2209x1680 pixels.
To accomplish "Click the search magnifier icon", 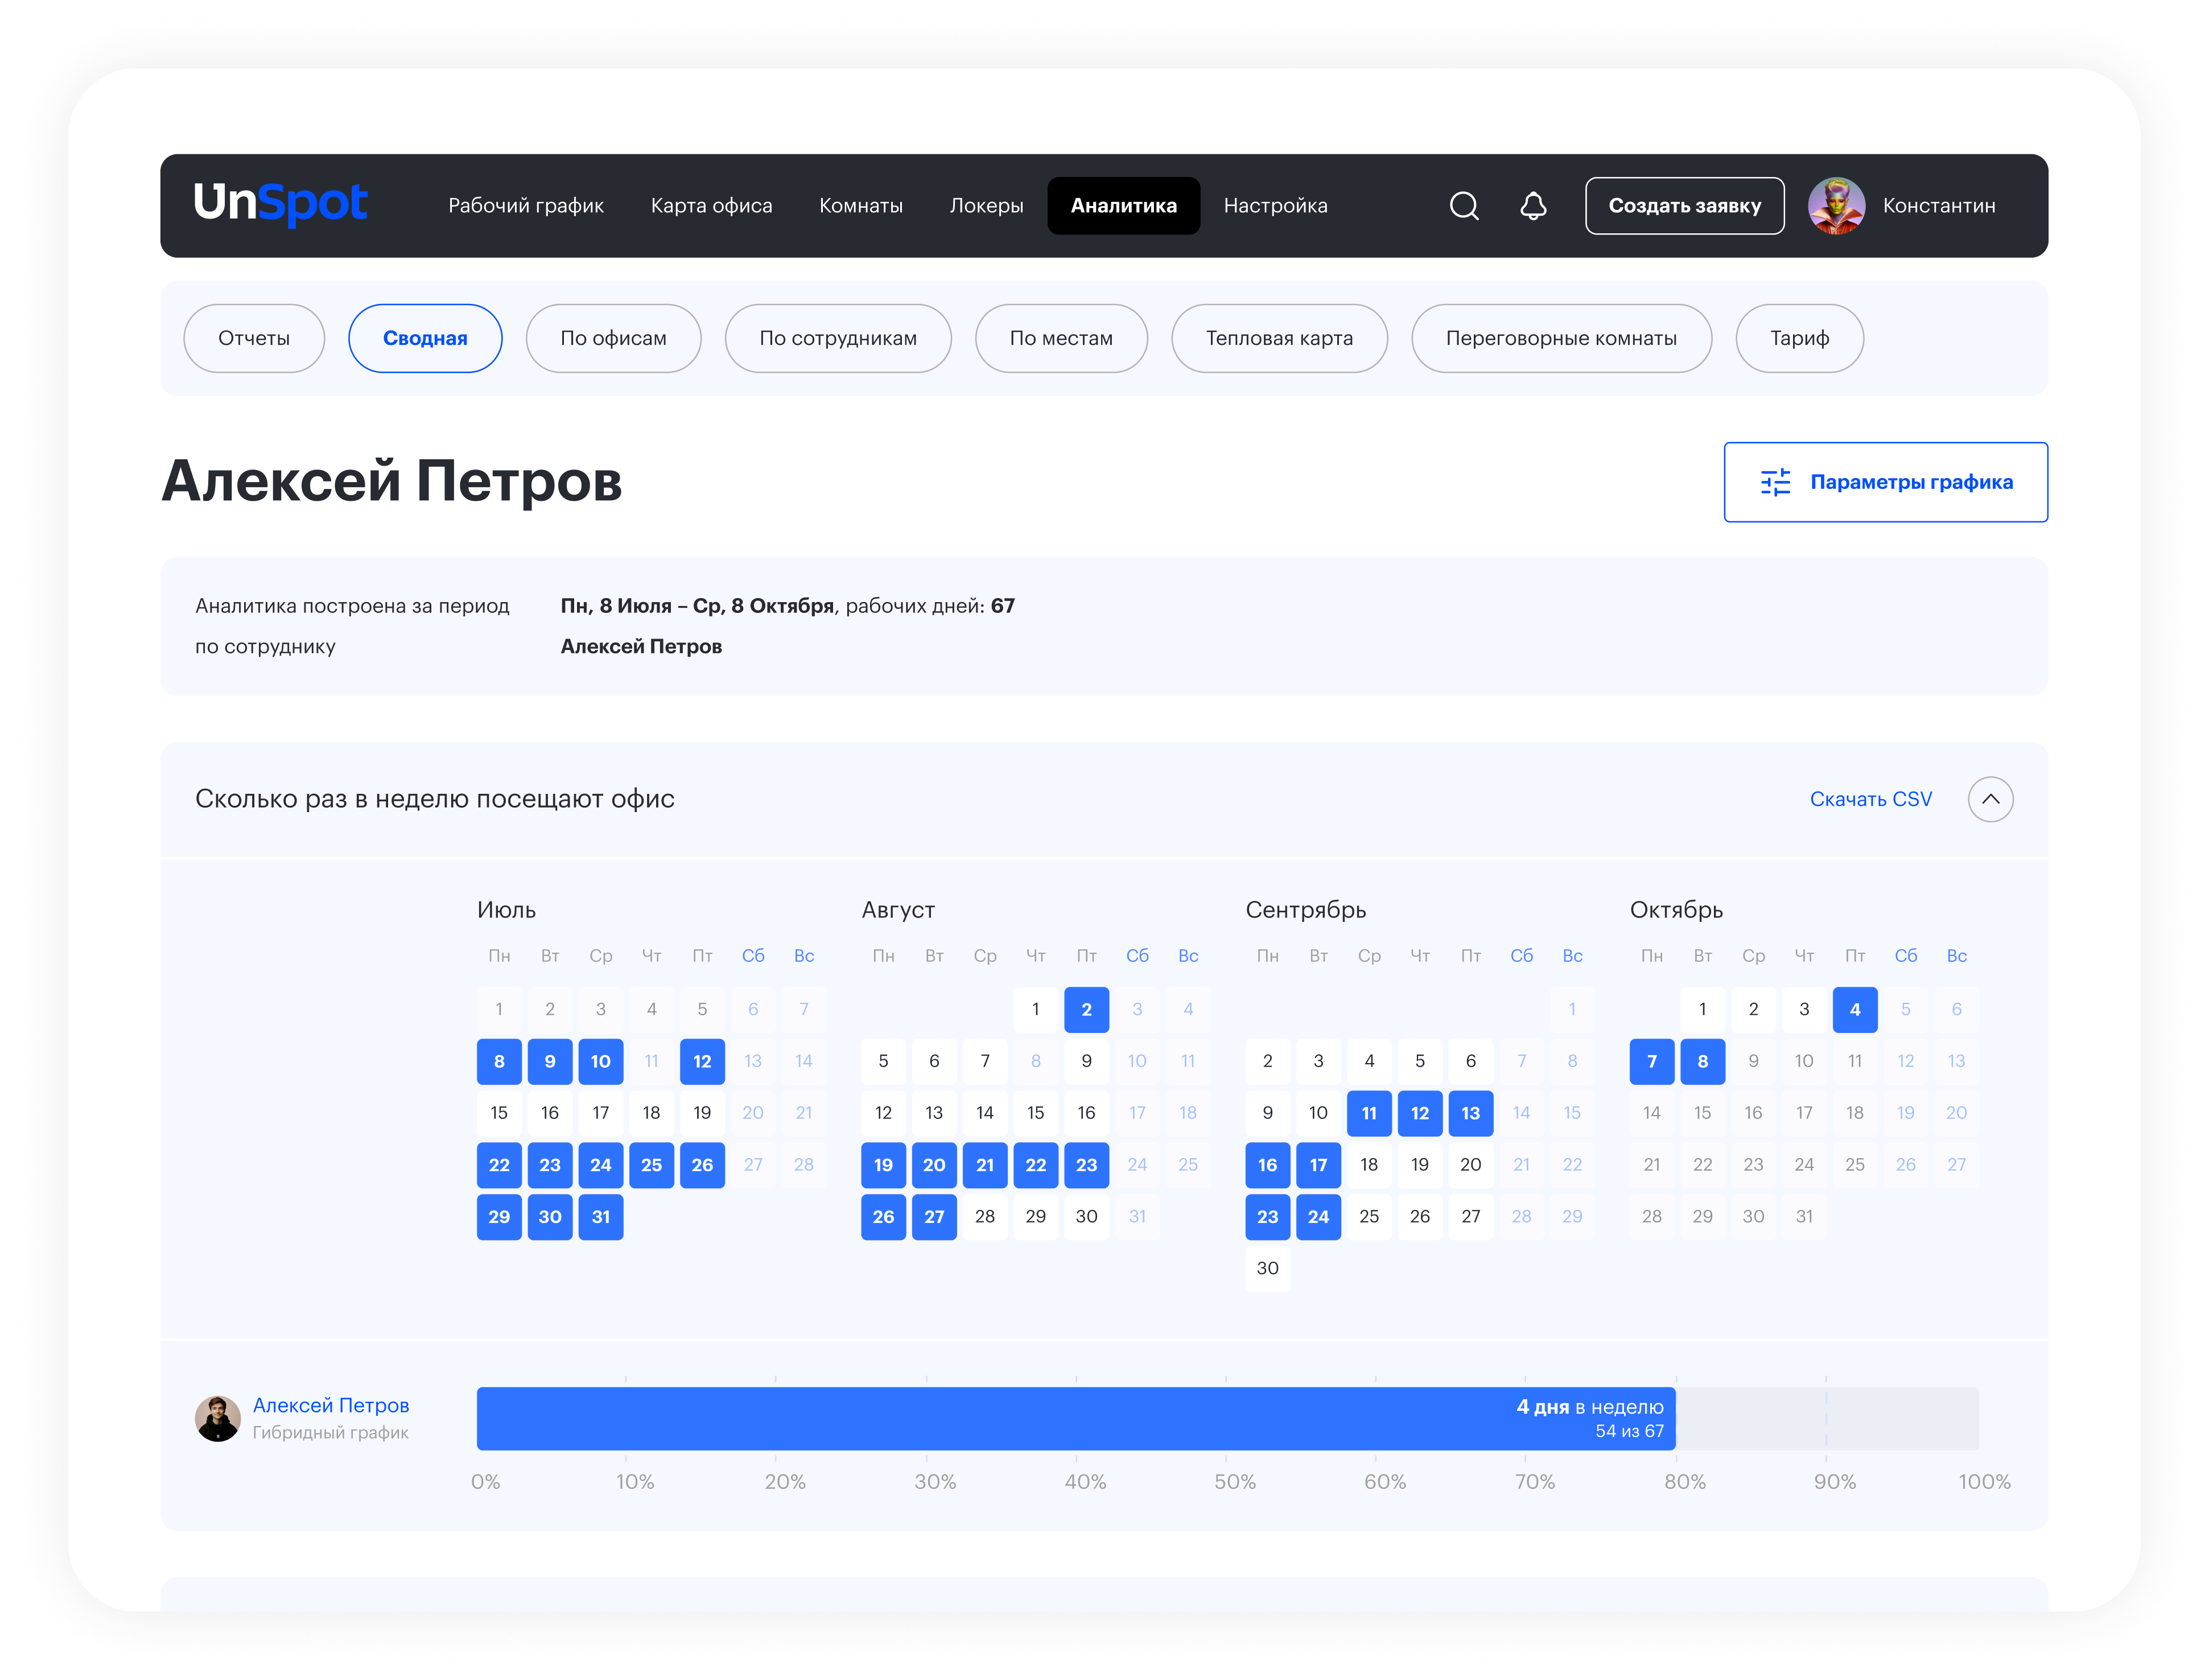I will pos(1464,206).
